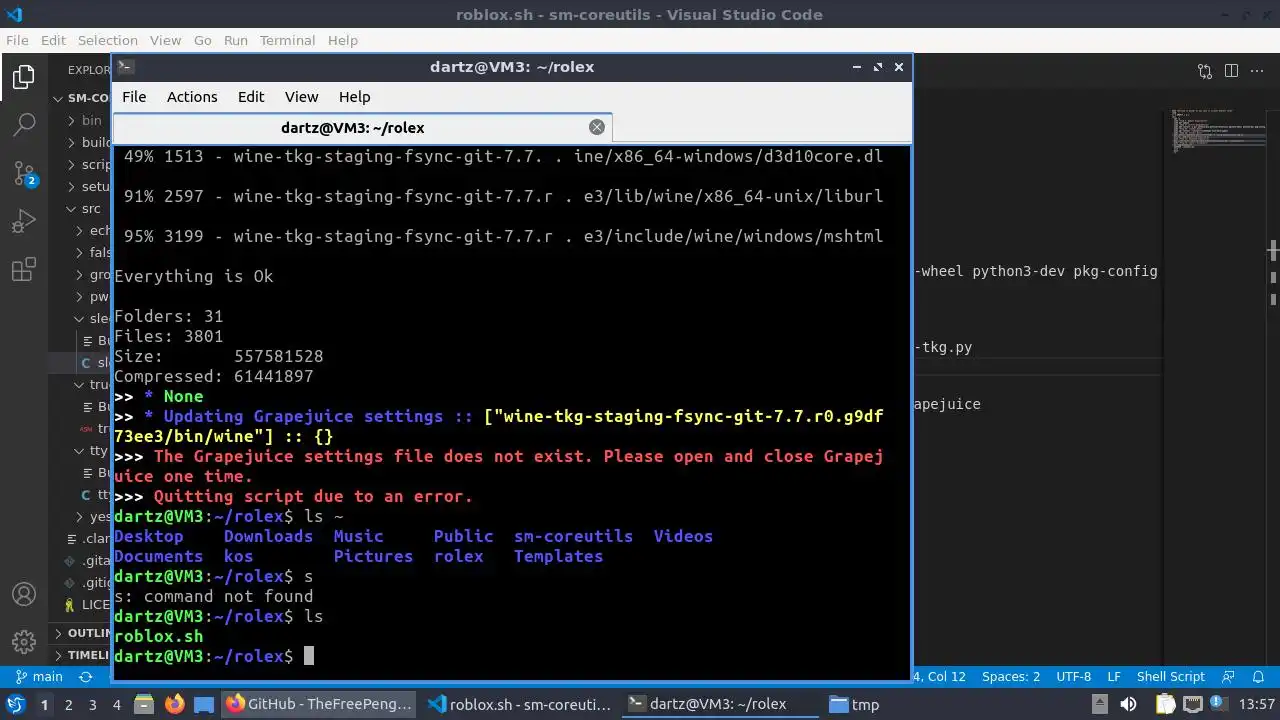Open Run and Debug view
1280x720 pixels.
pyautogui.click(x=24, y=221)
